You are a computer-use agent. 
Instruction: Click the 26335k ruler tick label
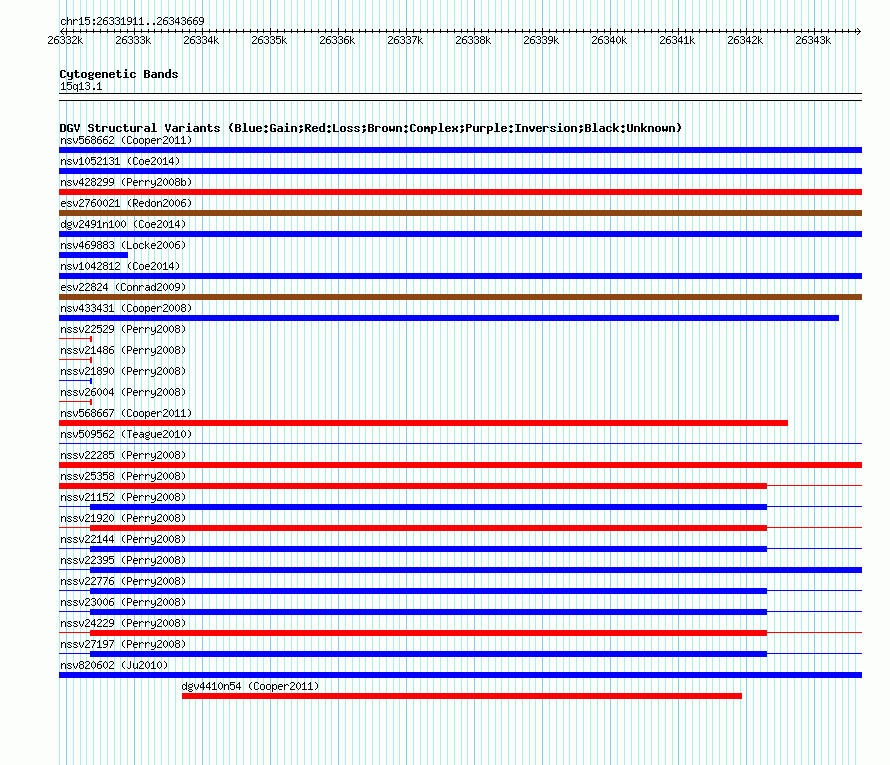click(269, 40)
